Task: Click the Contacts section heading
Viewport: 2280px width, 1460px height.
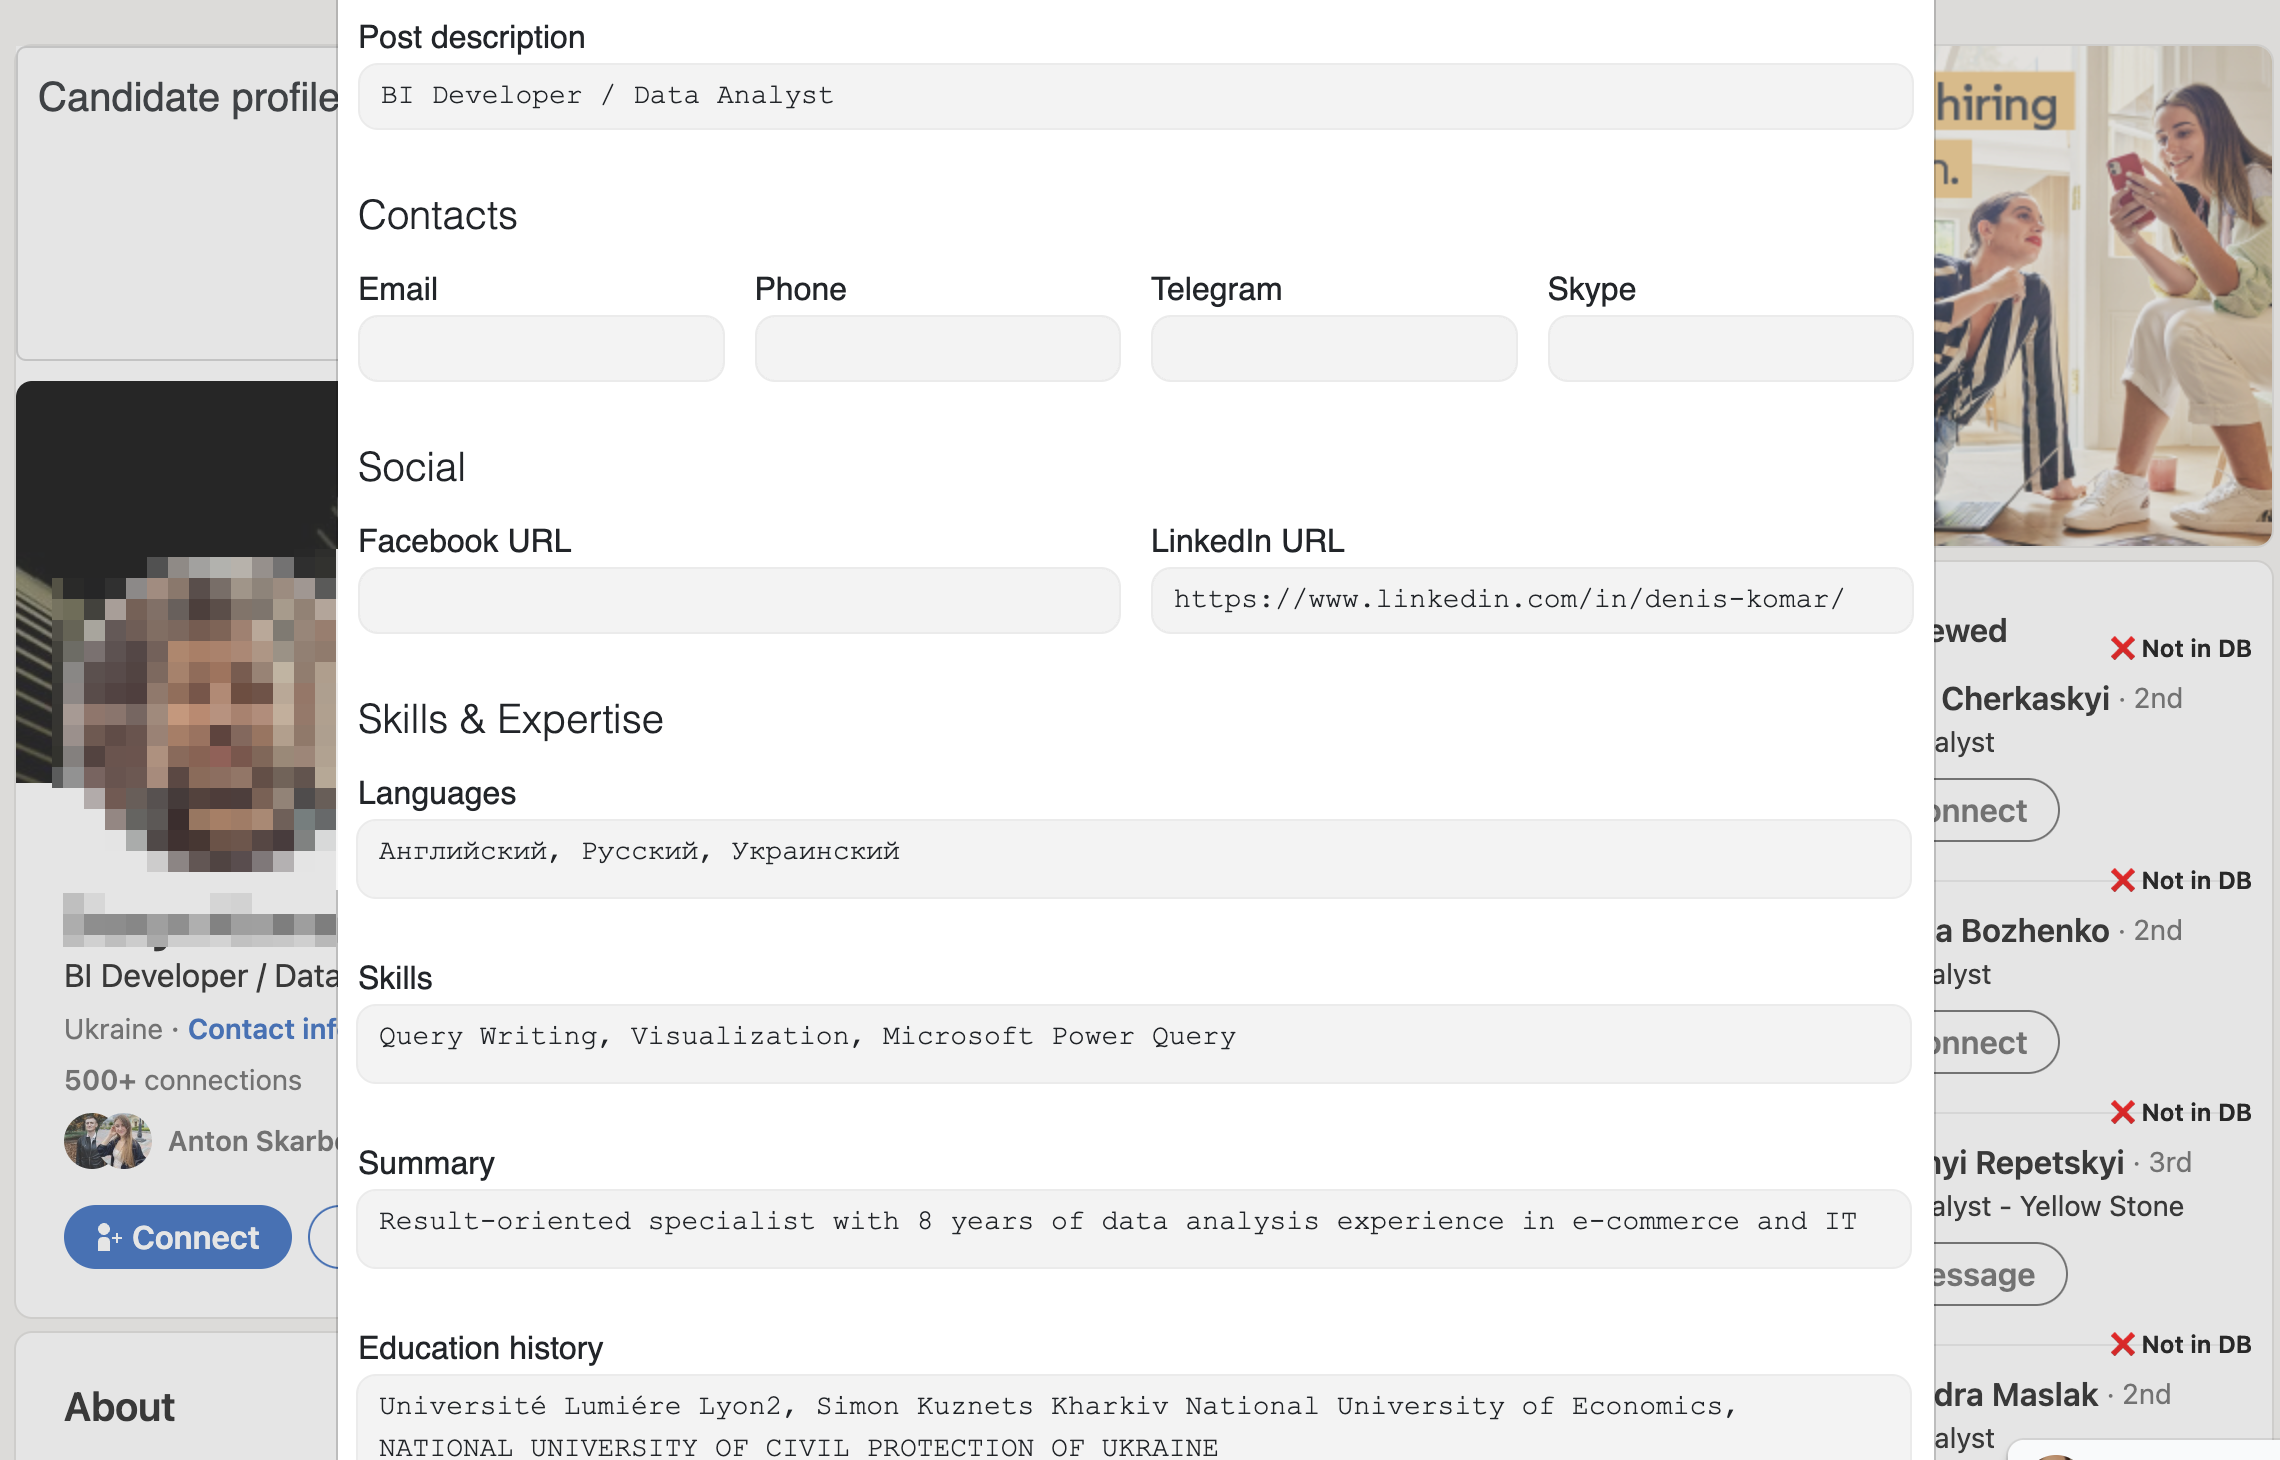Action: click(x=437, y=215)
